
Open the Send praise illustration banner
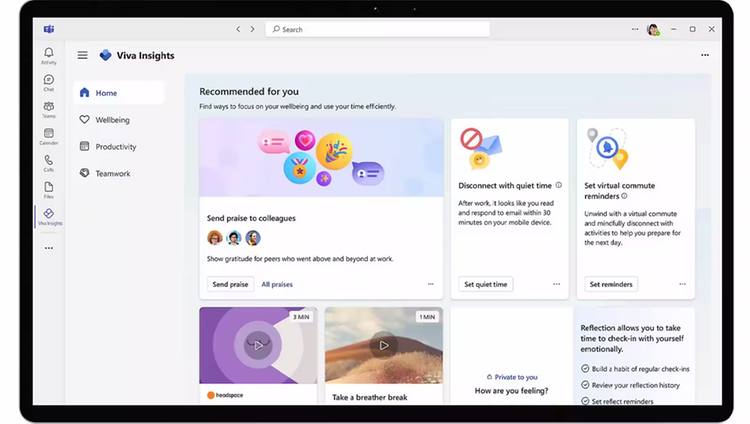pyautogui.click(x=321, y=158)
